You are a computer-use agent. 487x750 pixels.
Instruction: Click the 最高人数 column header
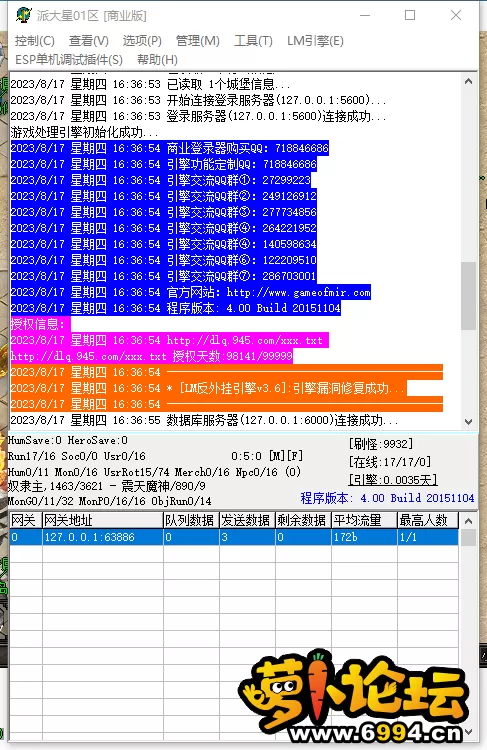(428, 520)
